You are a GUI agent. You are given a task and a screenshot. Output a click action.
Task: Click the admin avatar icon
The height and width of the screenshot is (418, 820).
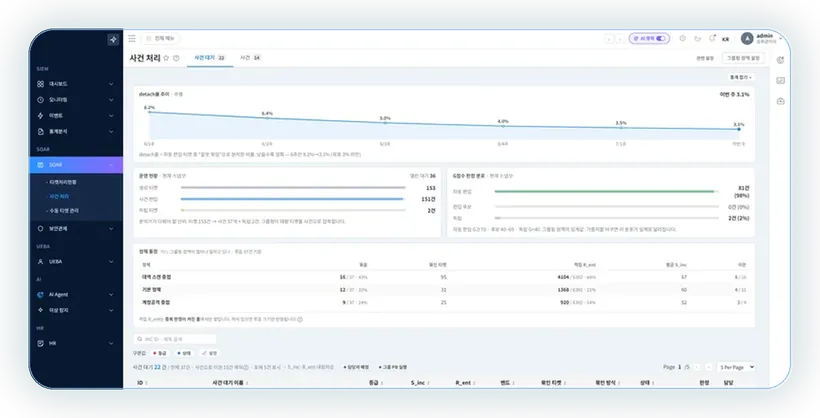pos(747,39)
